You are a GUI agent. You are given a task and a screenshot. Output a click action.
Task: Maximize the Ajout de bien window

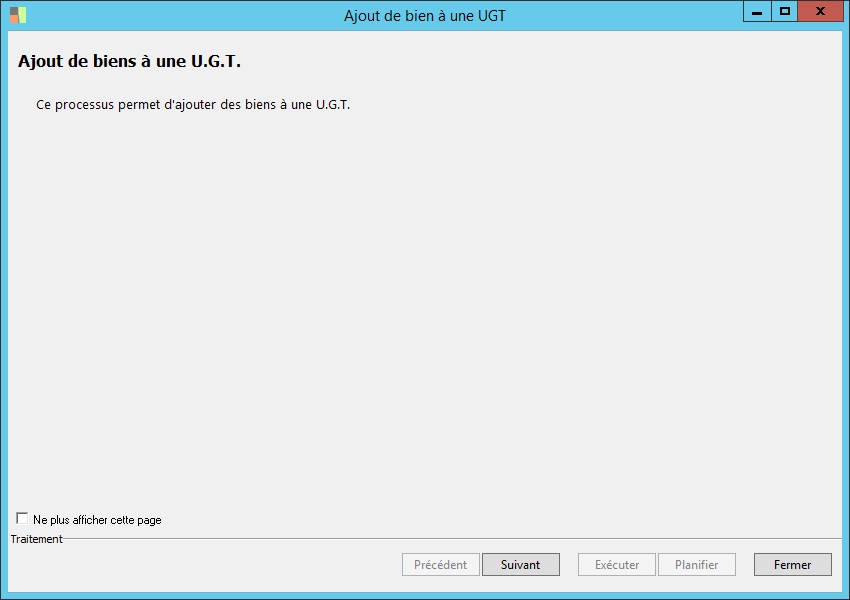tap(784, 11)
